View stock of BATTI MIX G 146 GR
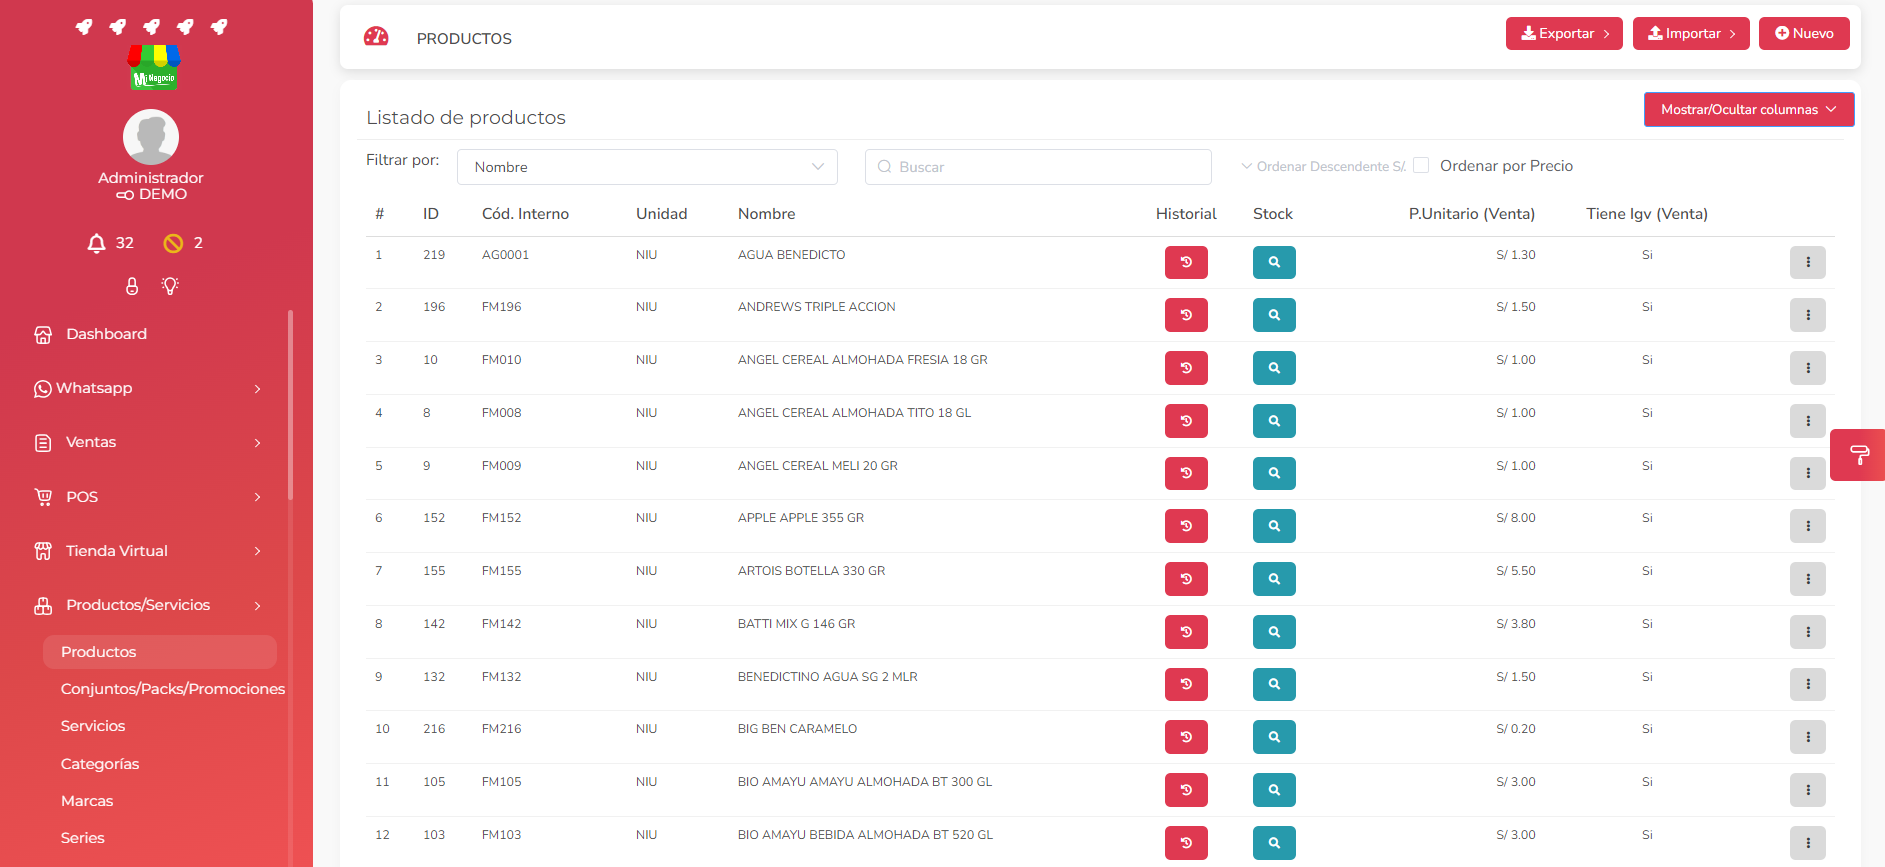The height and width of the screenshot is (867, 1885). click(1274, 632)
